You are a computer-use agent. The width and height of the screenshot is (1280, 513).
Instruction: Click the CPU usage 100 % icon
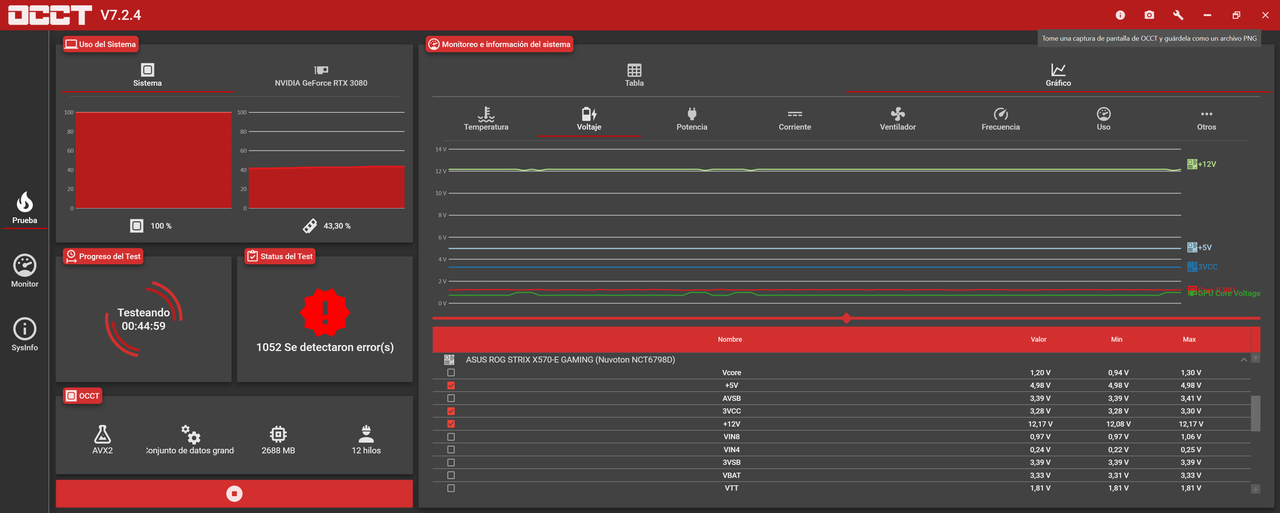tap(137, 225)
